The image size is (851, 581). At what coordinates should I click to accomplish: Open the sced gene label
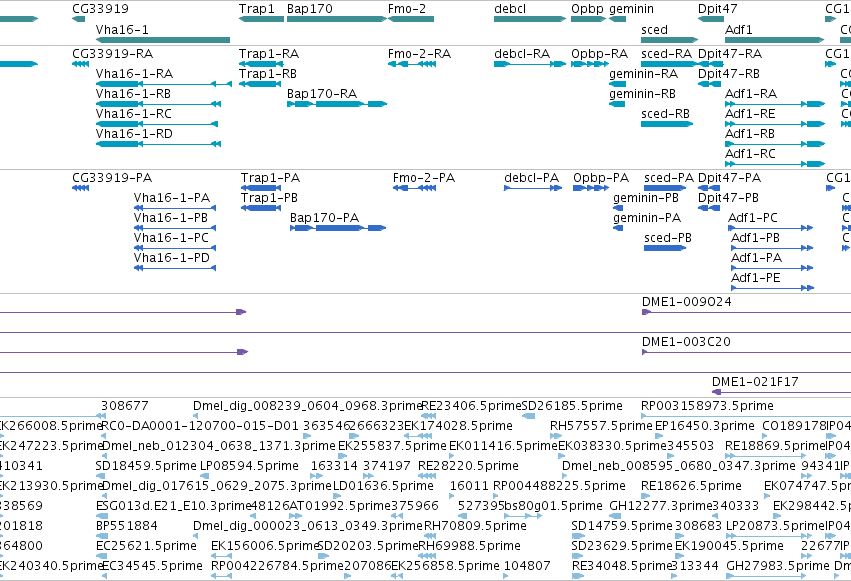655,30
